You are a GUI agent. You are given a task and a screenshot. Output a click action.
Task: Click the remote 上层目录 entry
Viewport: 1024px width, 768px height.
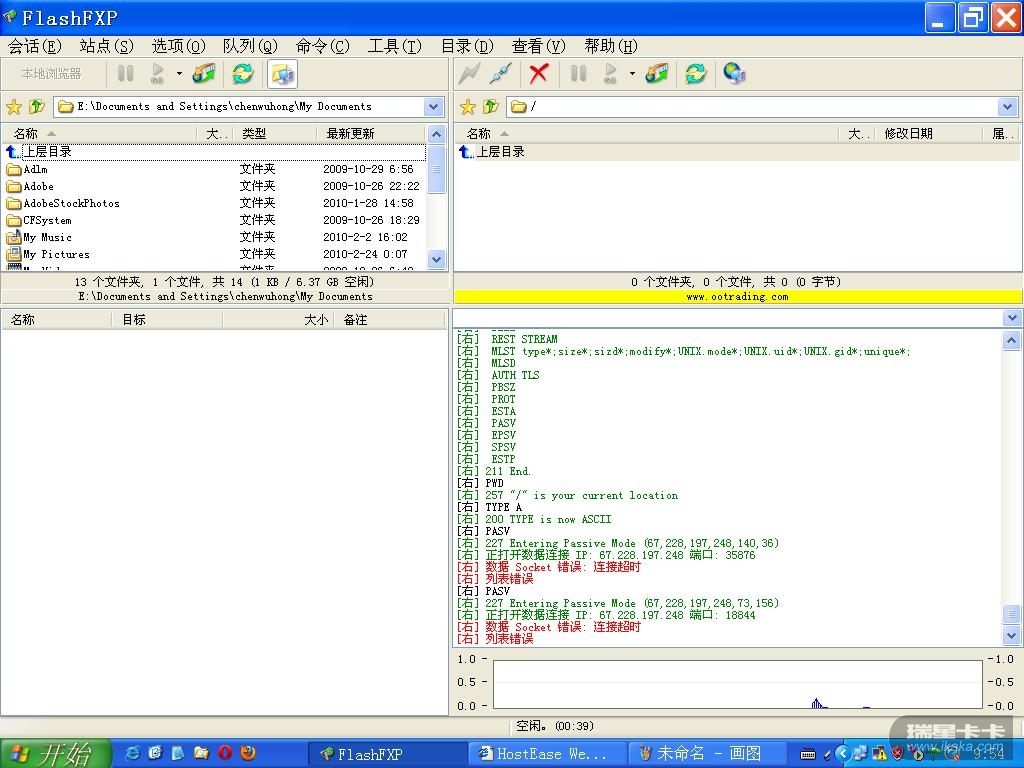(500, 152)
